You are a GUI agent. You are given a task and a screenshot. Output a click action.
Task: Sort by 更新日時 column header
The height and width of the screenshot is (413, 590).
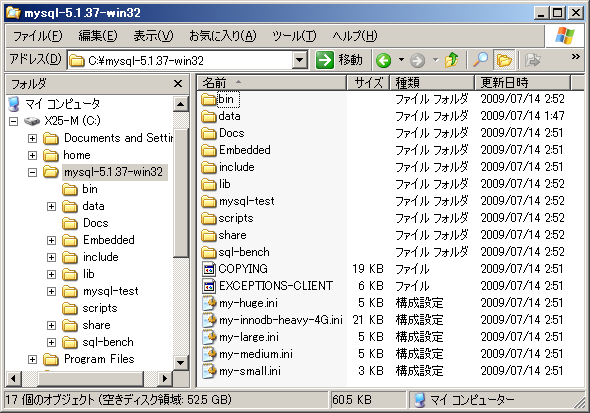[x=522, y=82]
